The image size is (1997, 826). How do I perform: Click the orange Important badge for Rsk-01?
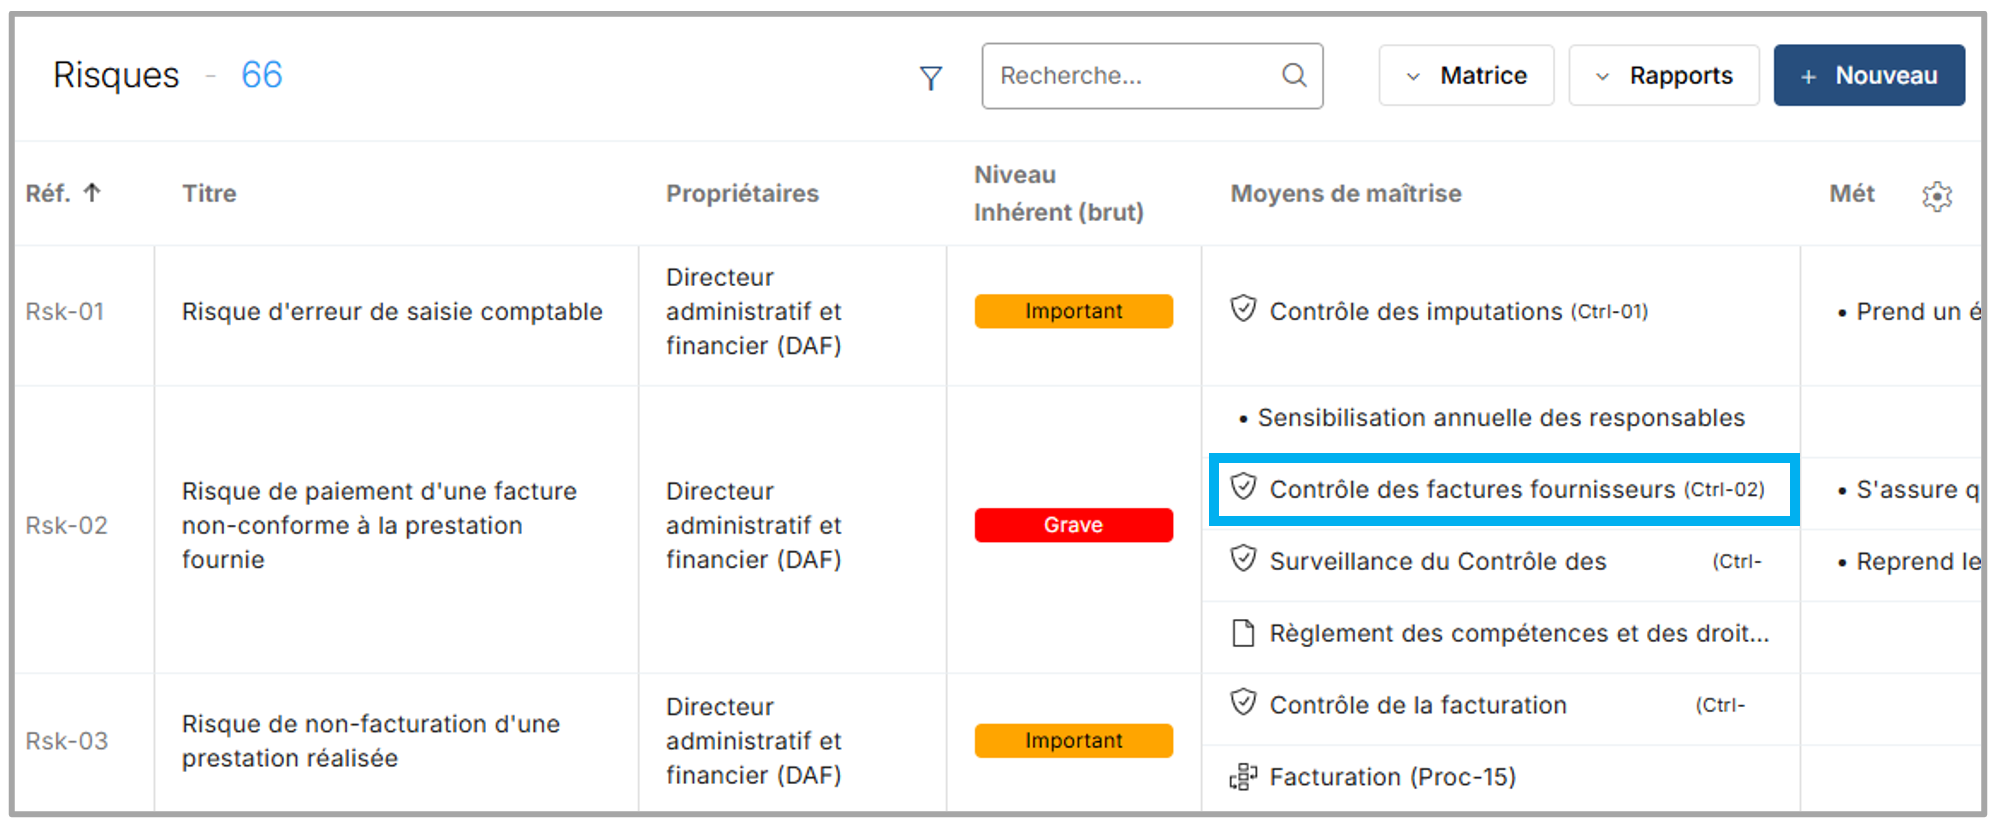1073,312
